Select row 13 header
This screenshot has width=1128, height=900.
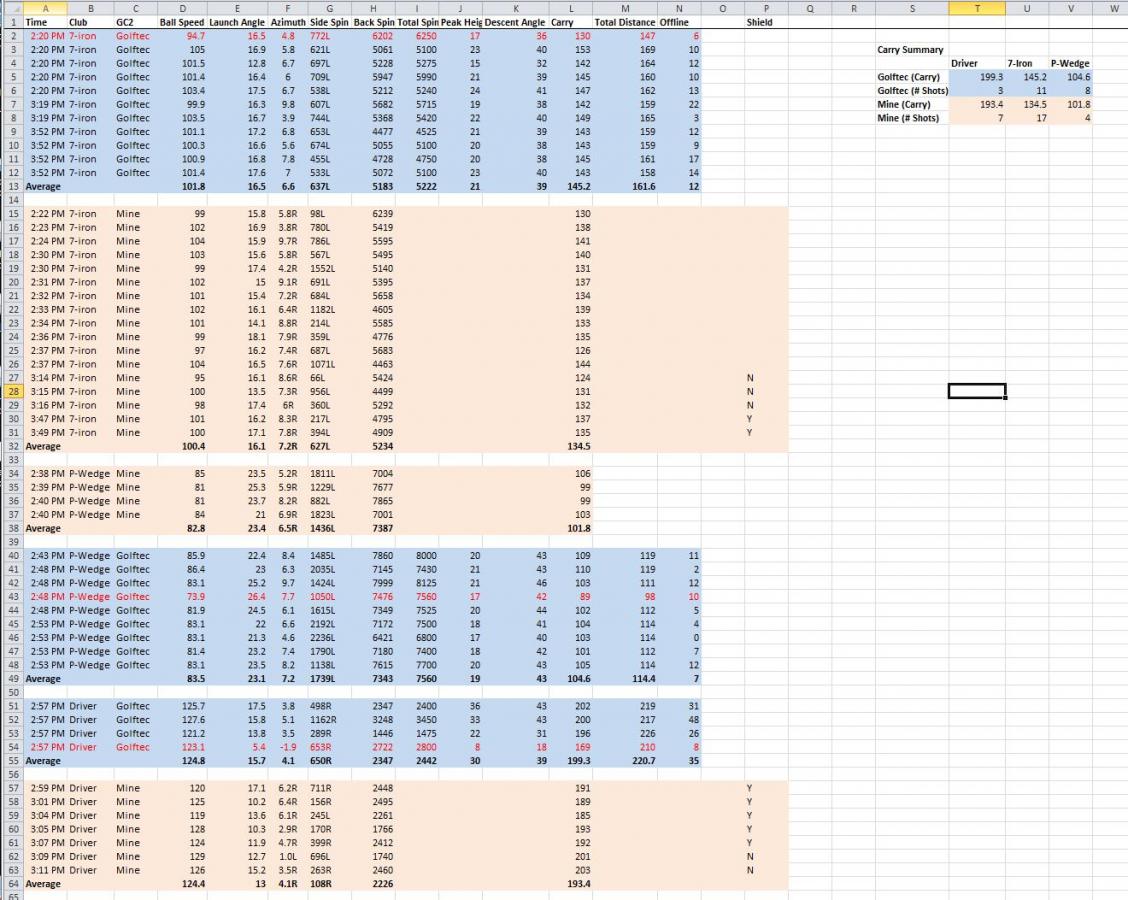[12, 186]
